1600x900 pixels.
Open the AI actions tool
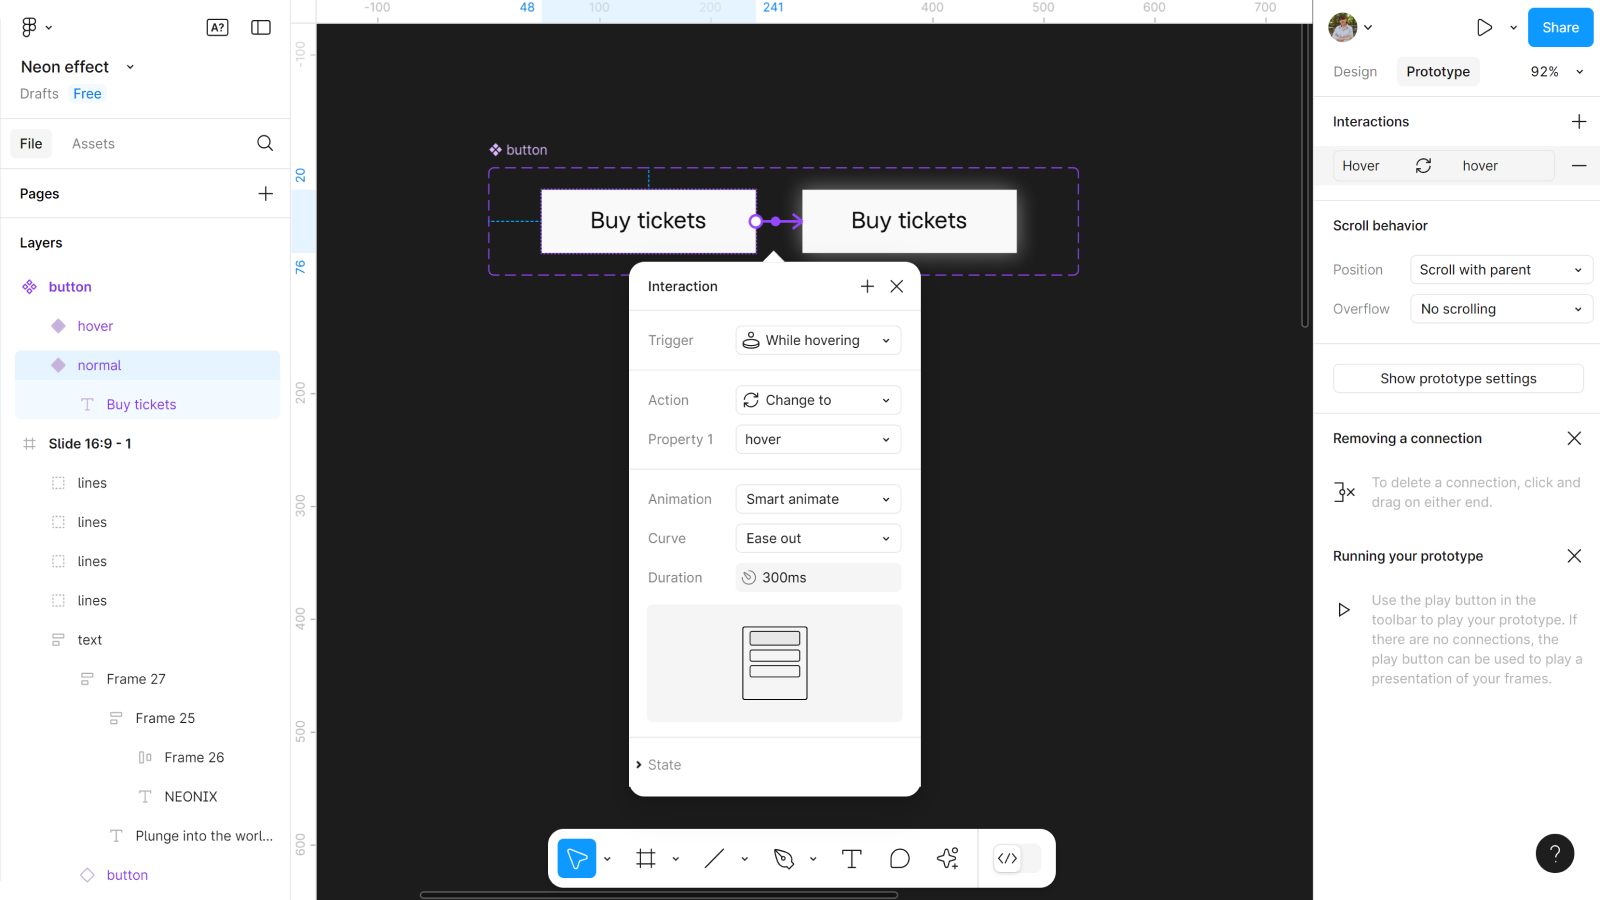tap(947, 858)
